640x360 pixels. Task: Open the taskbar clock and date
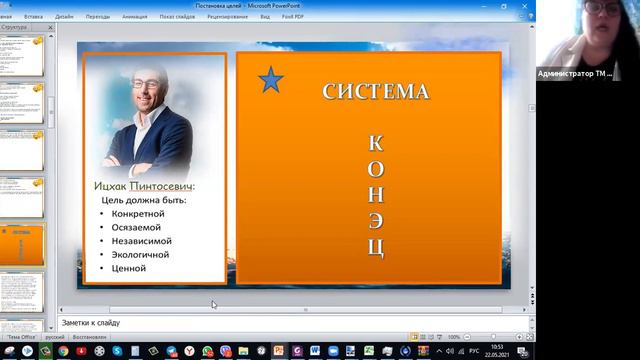(497, 351)
